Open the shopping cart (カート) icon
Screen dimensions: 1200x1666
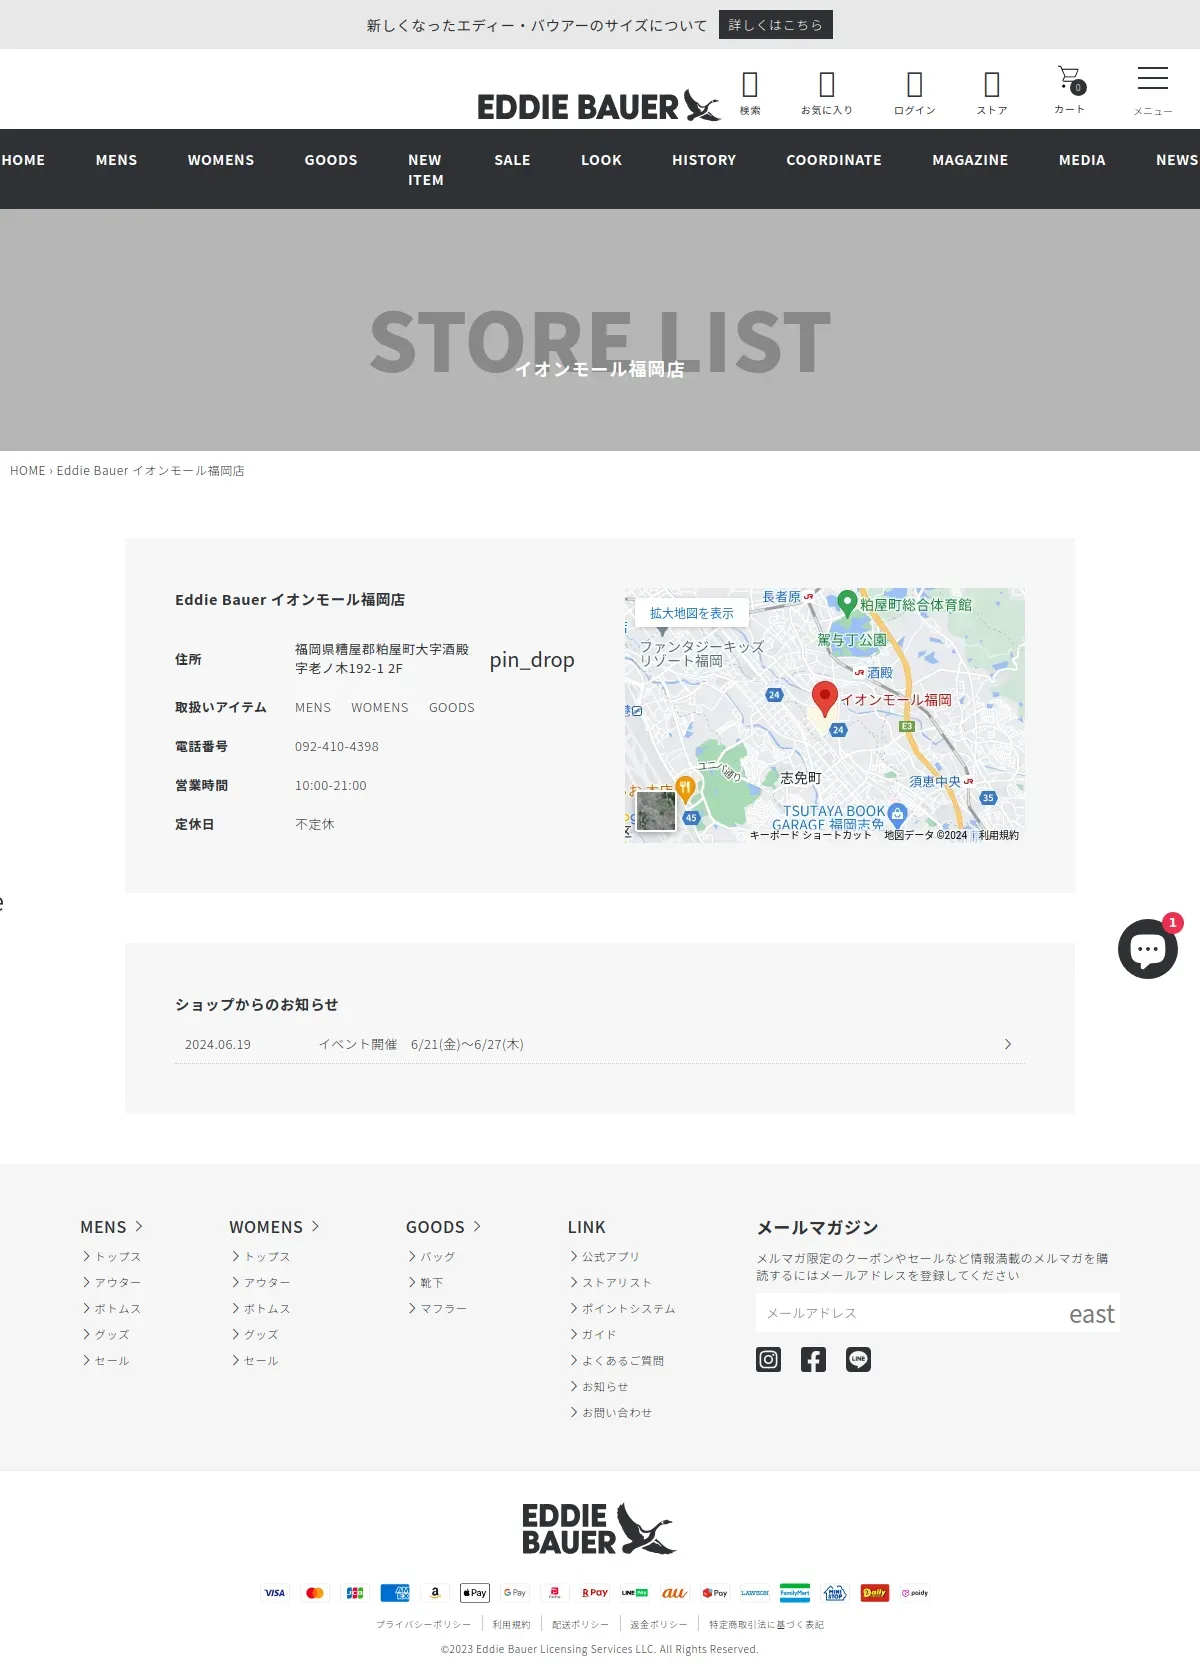click(1069, 90)
